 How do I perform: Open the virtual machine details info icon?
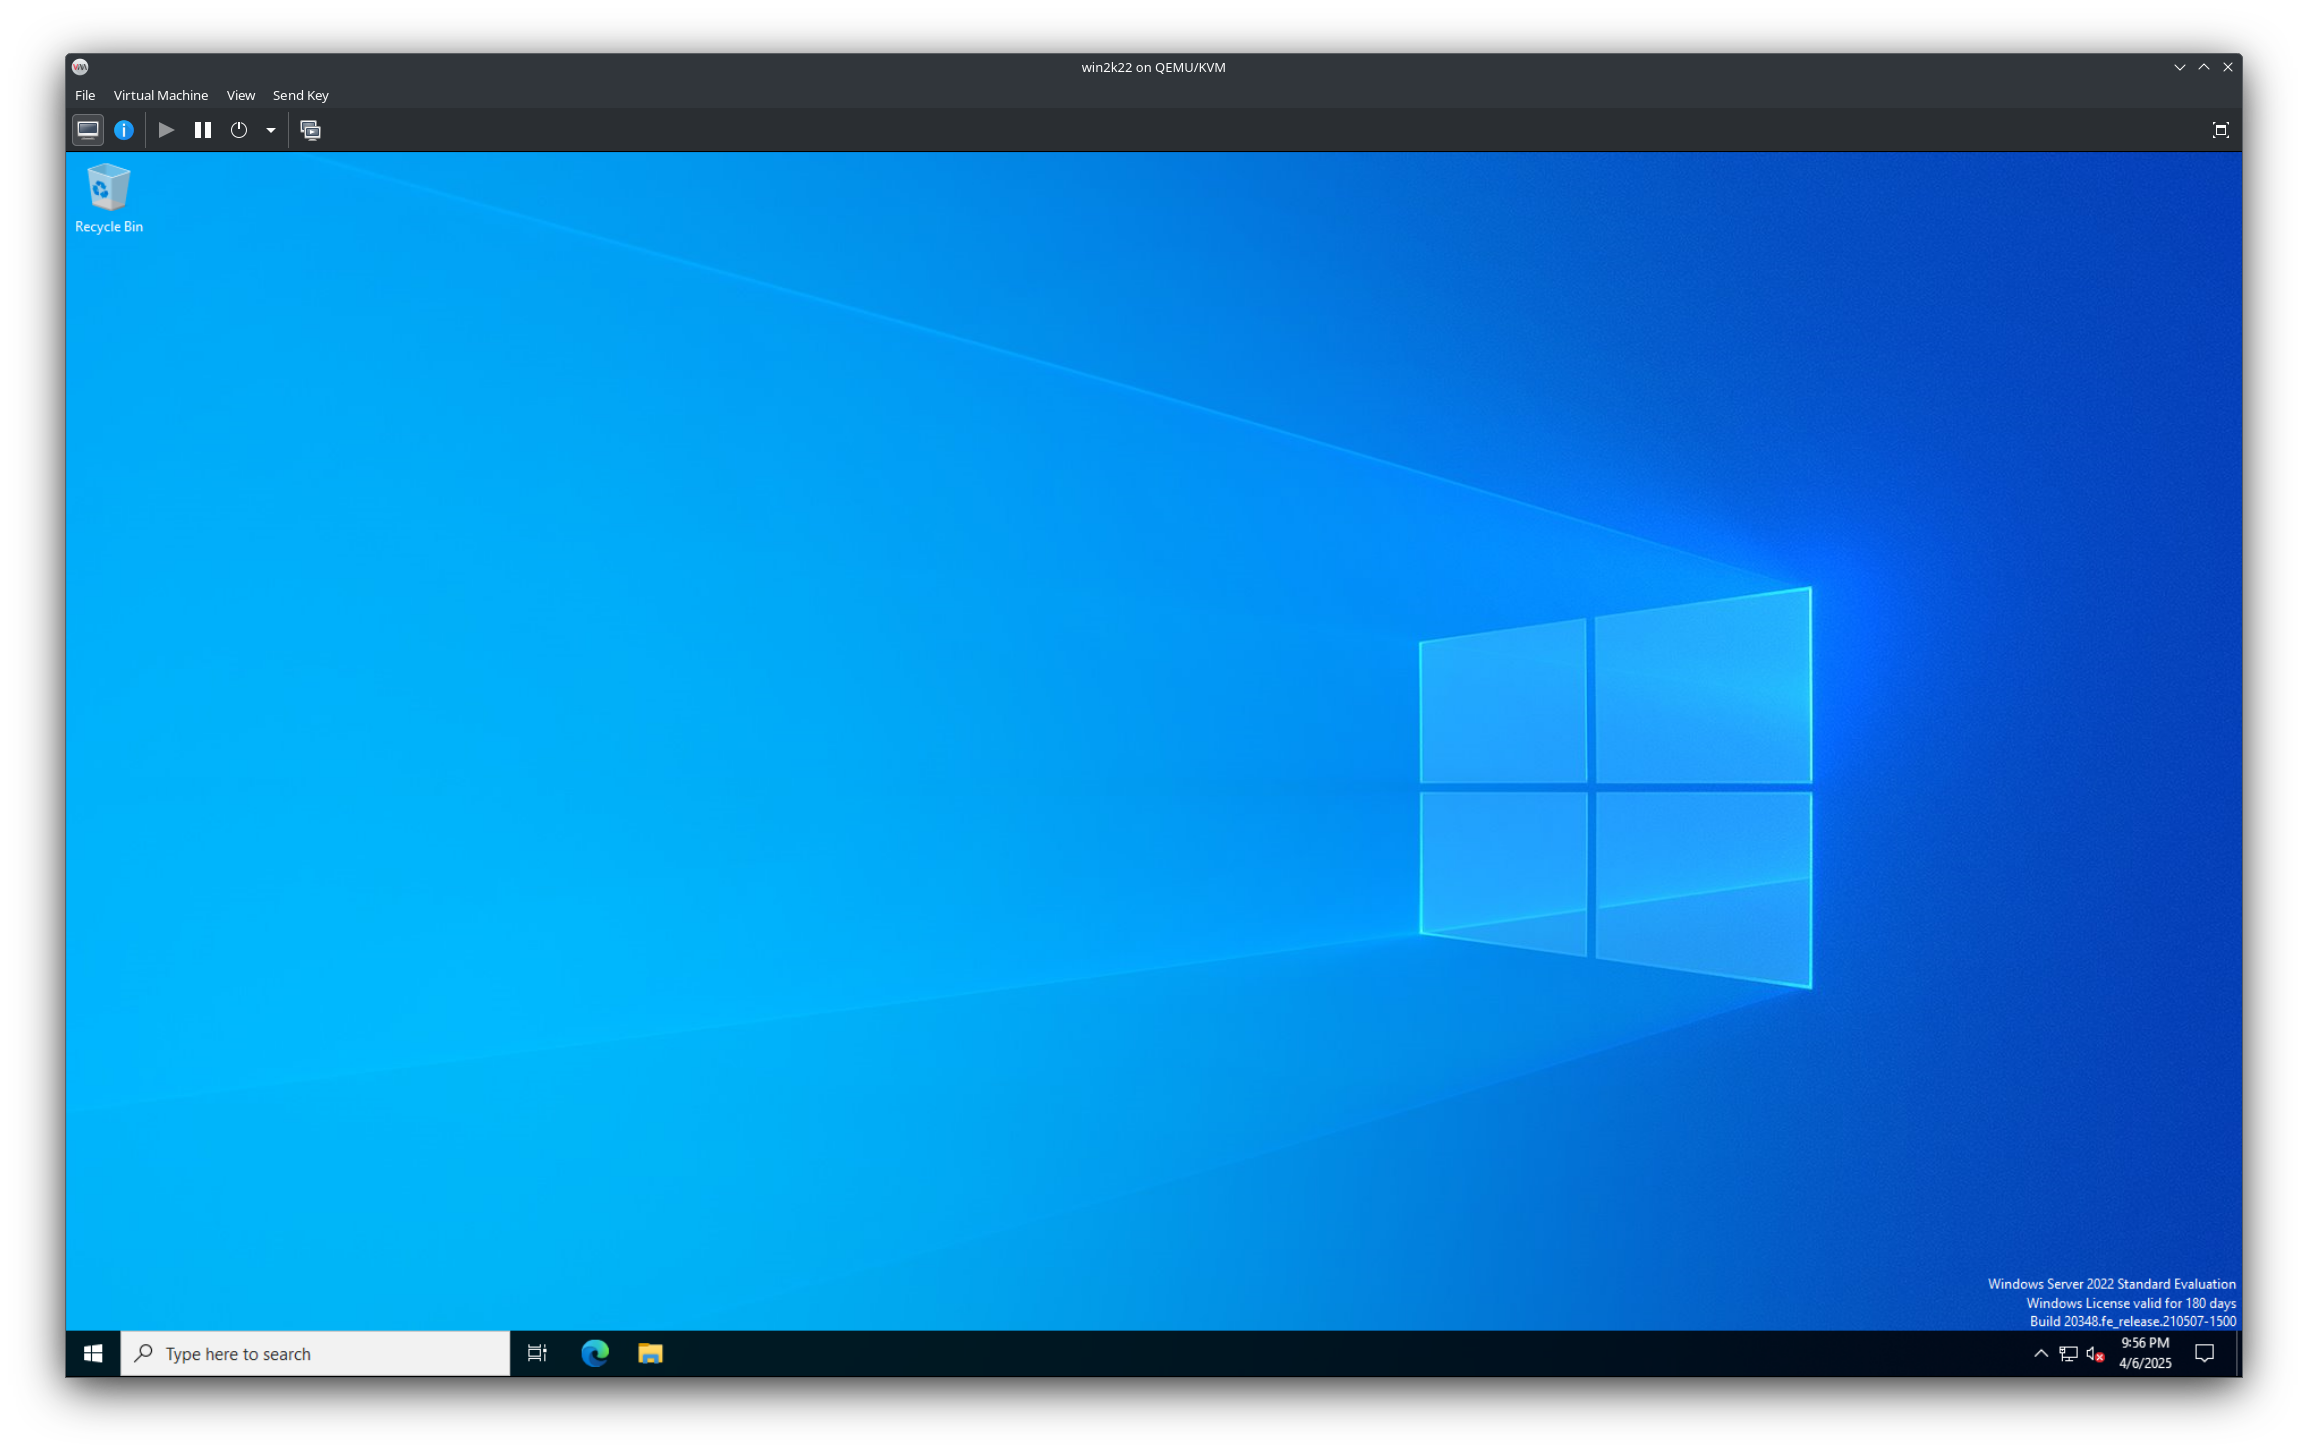[124, 130]
